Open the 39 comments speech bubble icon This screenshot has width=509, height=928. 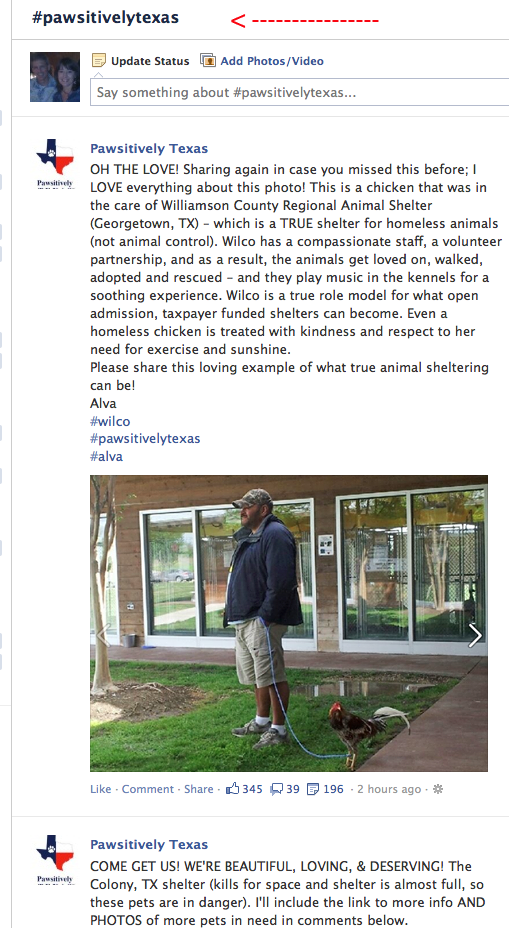276,789
